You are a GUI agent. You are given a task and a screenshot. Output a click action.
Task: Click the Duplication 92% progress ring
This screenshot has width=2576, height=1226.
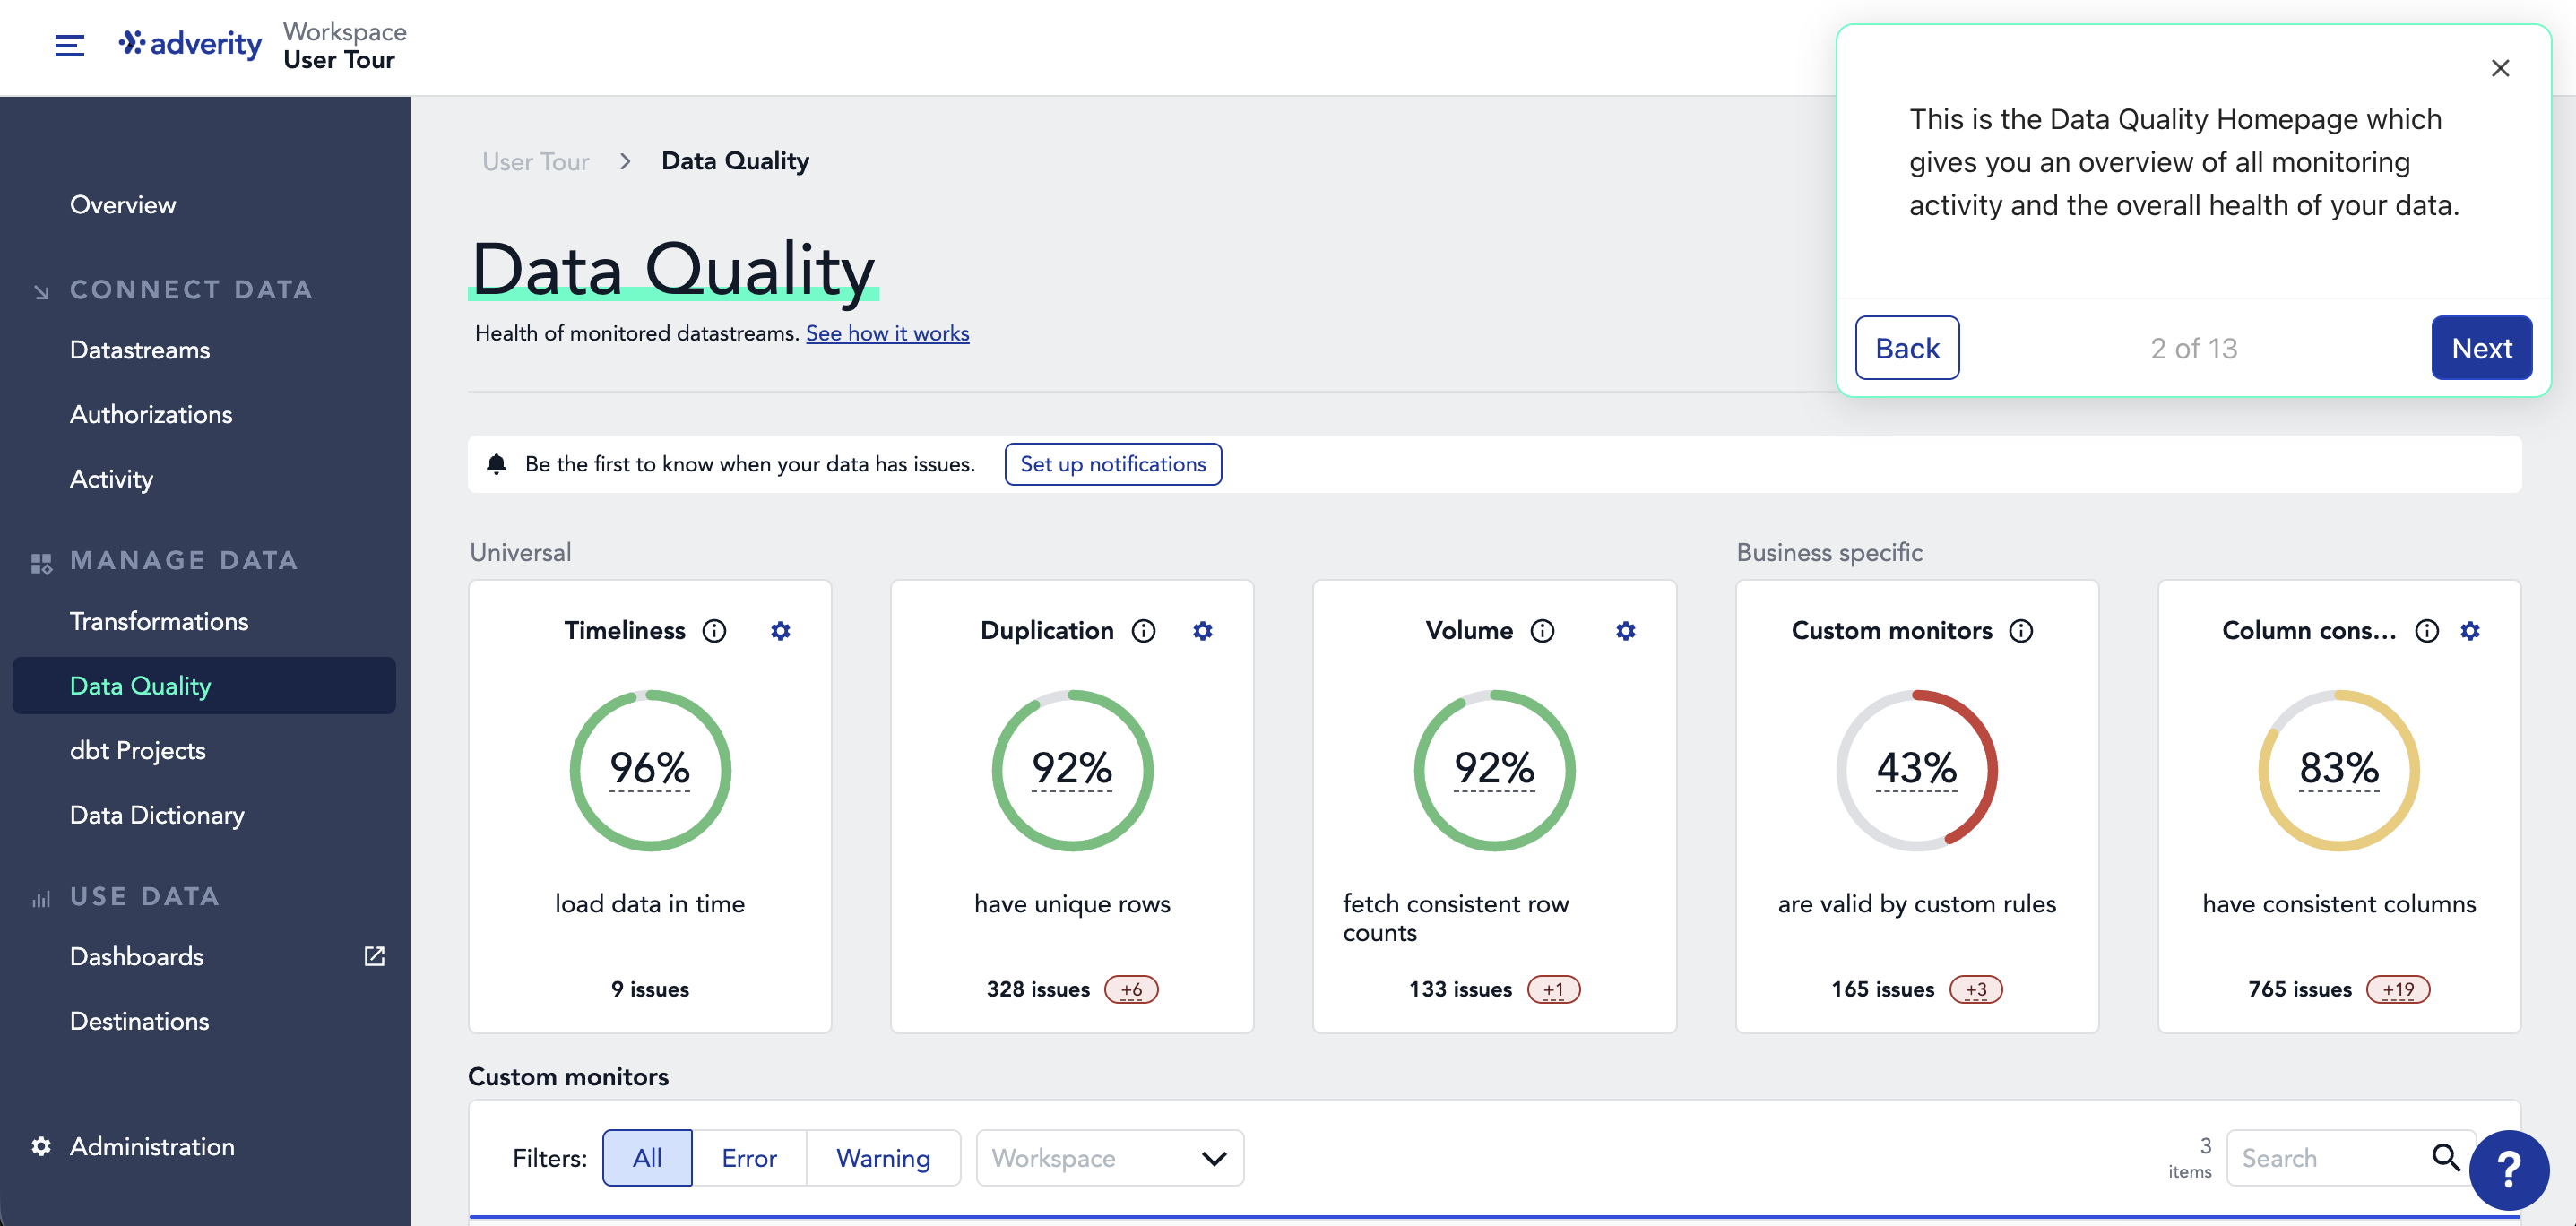pyautogui.click(x=1072, y=770)
